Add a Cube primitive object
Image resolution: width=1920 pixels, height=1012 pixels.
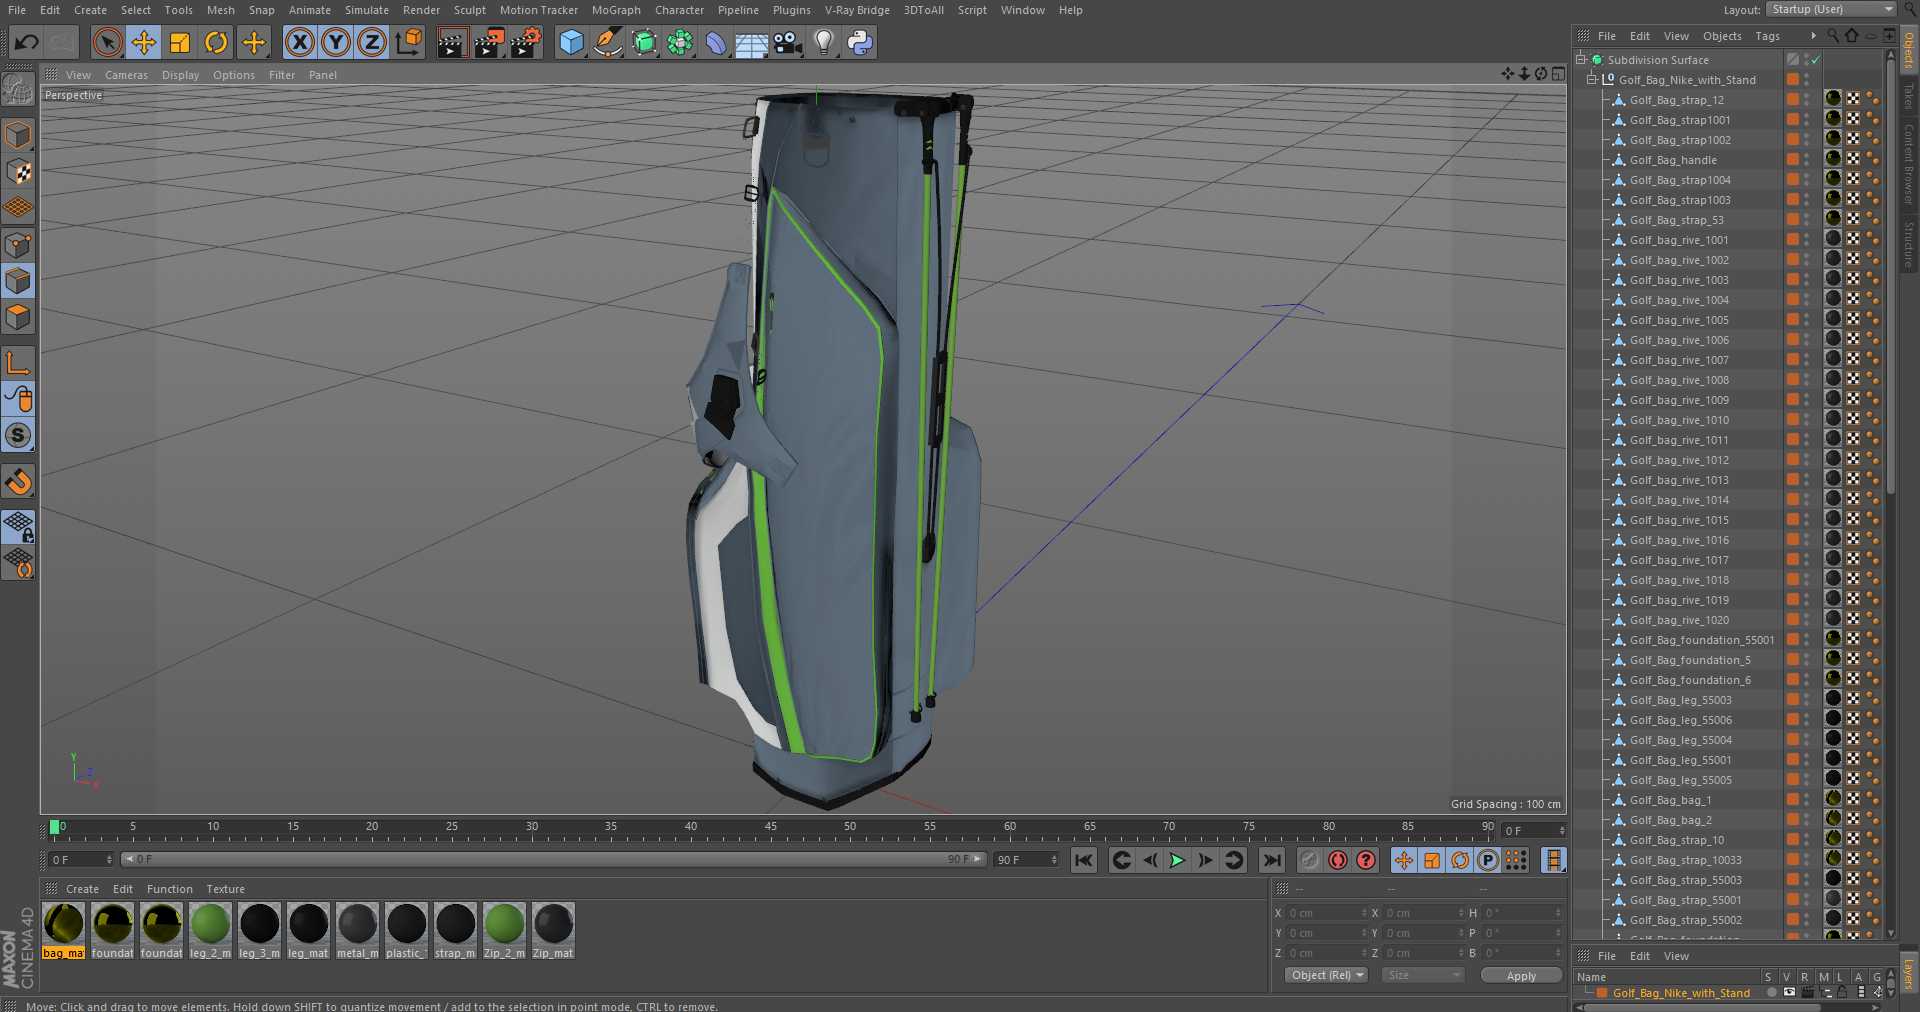(x=571, y=42)
